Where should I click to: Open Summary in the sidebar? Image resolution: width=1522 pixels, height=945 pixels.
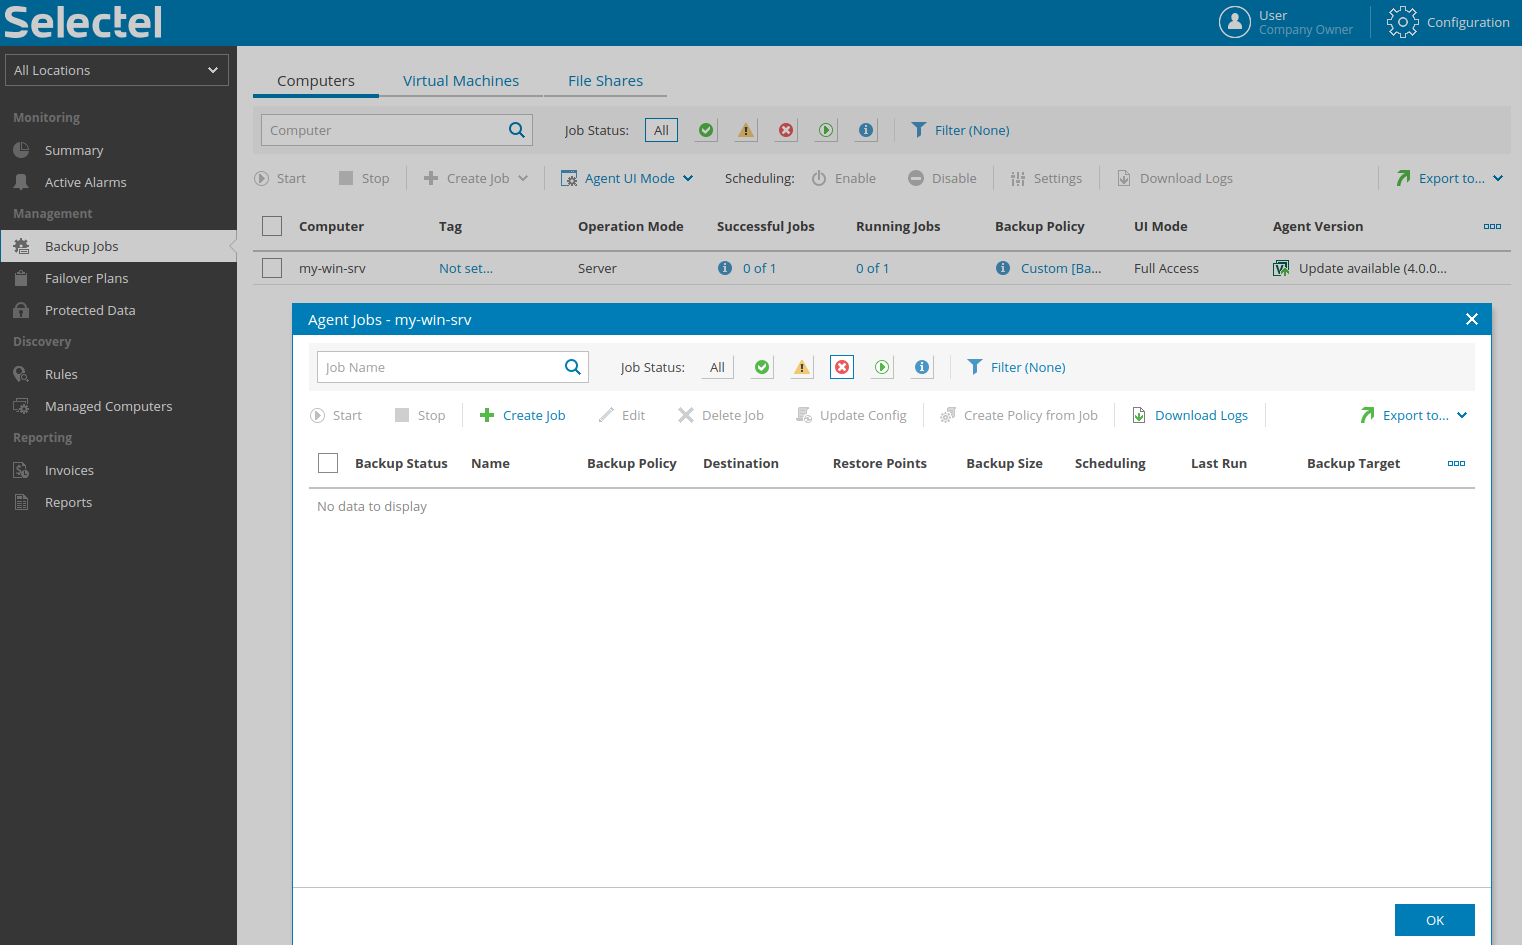[x=118, y=150]
